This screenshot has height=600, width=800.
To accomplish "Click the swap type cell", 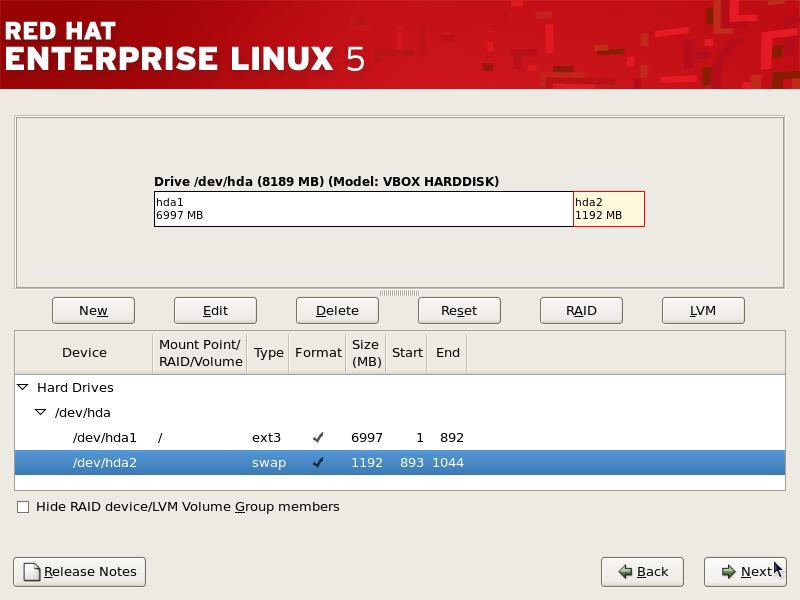I will point(269,463).
